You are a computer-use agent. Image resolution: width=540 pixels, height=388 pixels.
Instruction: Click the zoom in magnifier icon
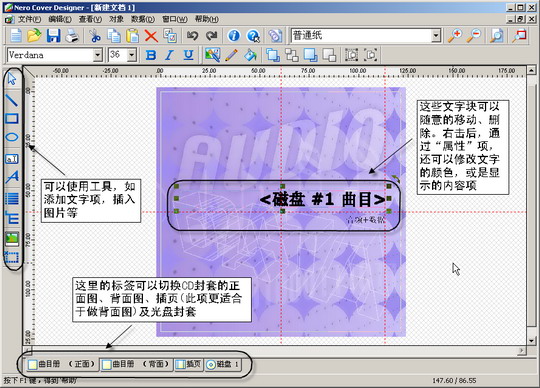coord(455,35)
